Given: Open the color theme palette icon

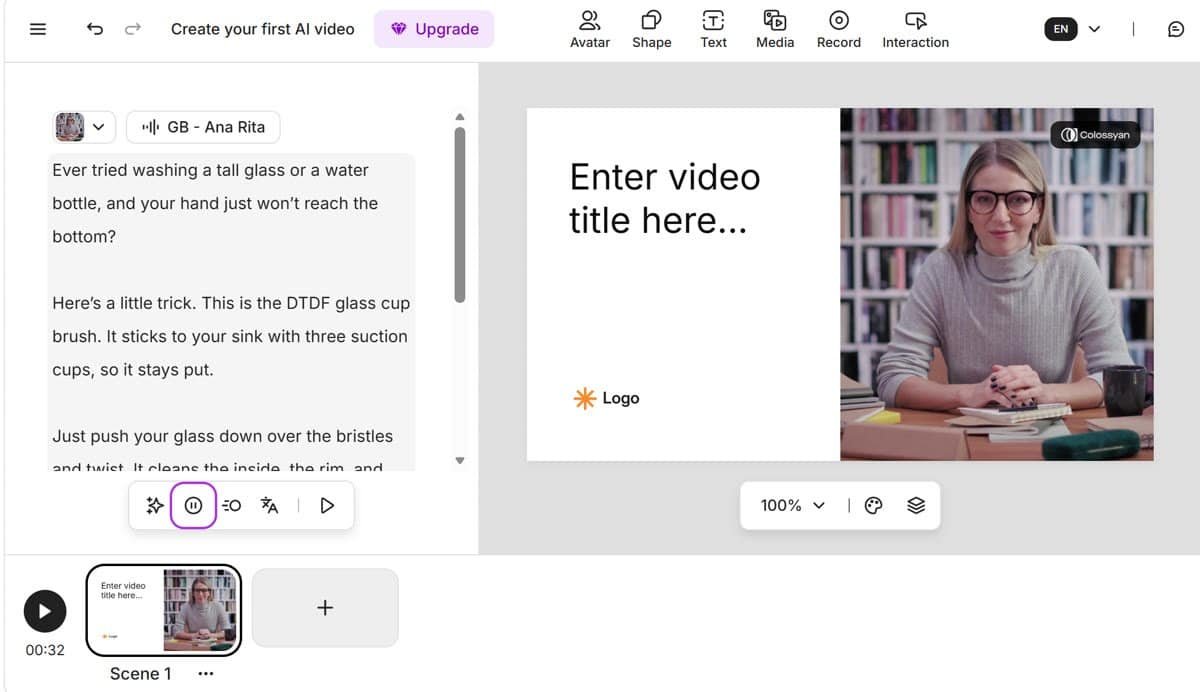Looking at the screenshot, I should pyautogui.click(x=873, y=505).
